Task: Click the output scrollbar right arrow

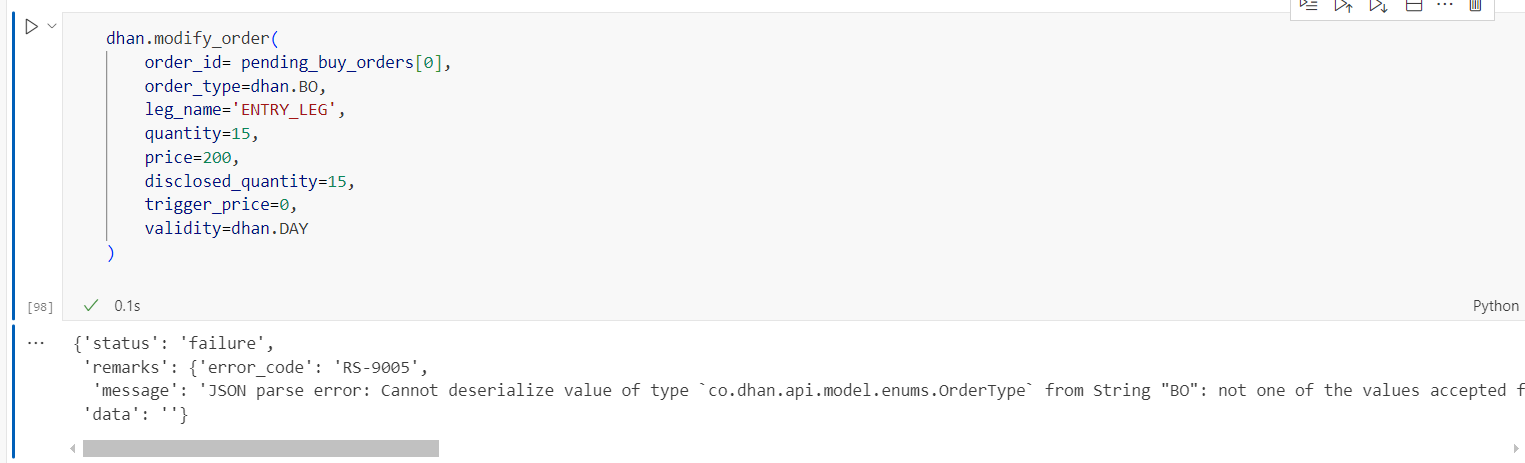Action: click(x=1516, y=449)
